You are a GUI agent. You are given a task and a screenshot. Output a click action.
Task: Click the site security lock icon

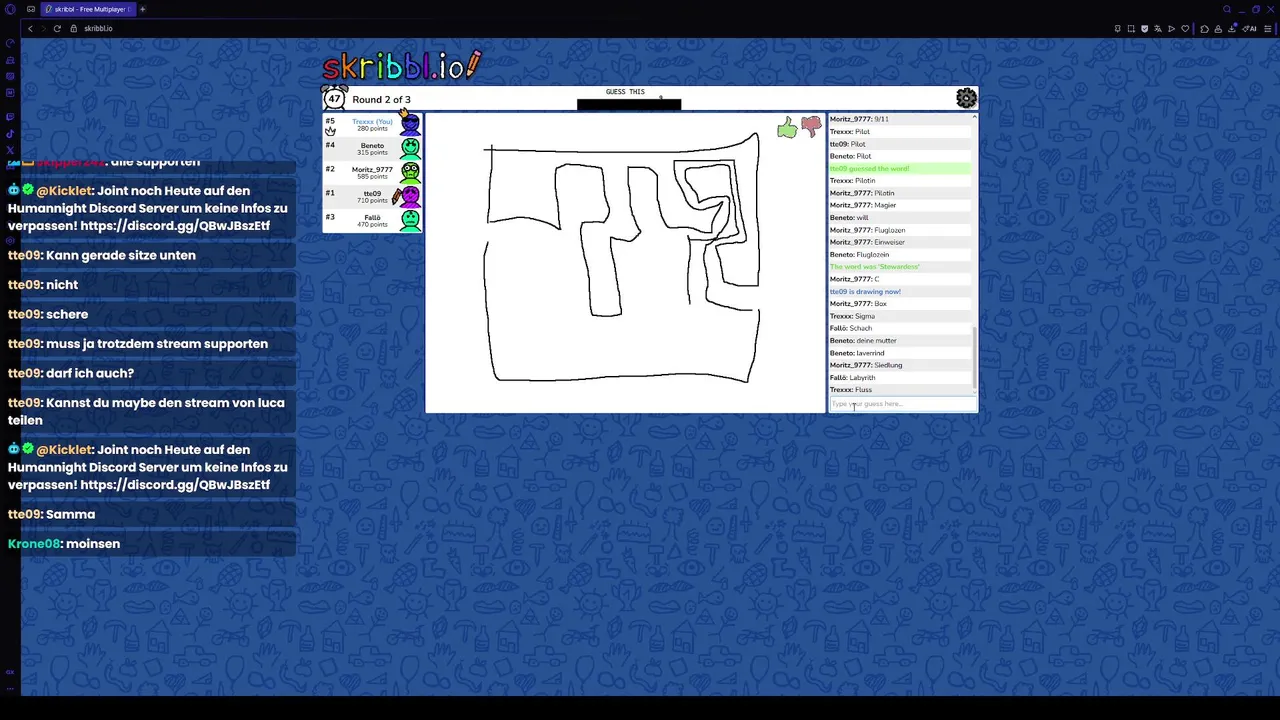pos(73,28)
